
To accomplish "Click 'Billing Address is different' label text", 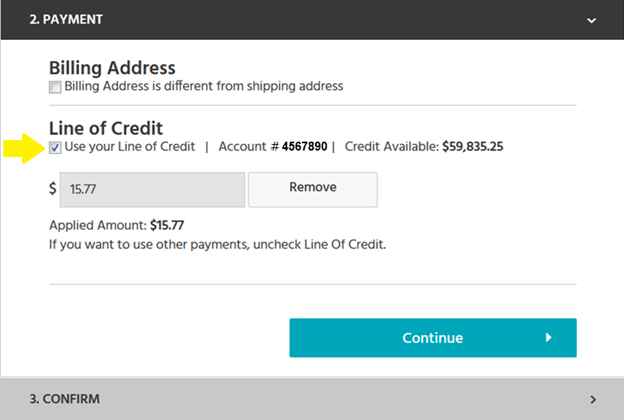I will tap(204, 86).
